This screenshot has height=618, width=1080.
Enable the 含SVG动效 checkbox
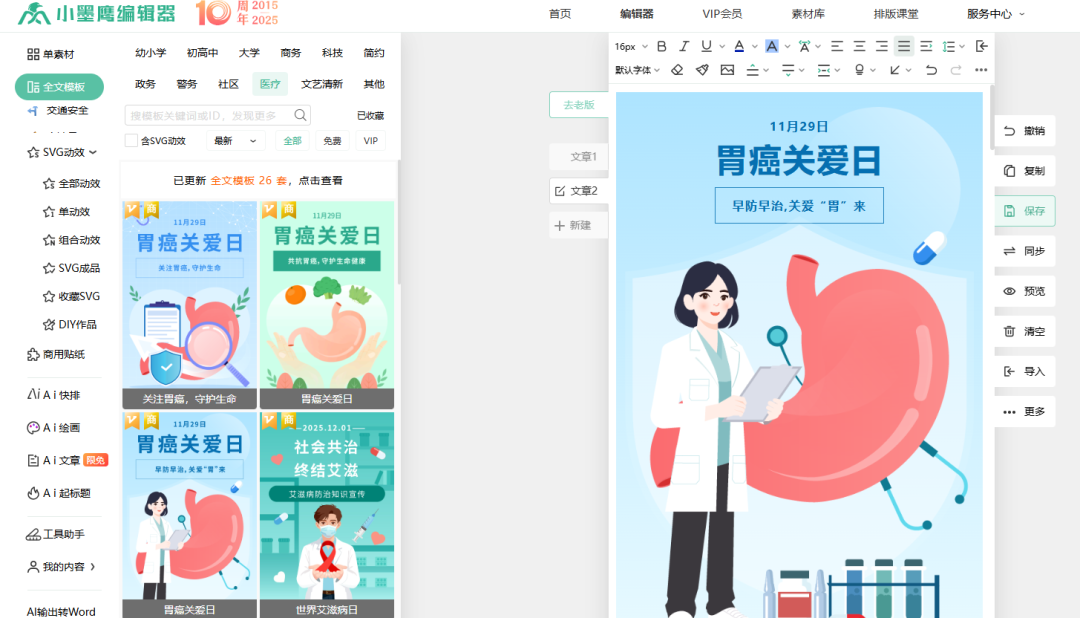point(129,140)
